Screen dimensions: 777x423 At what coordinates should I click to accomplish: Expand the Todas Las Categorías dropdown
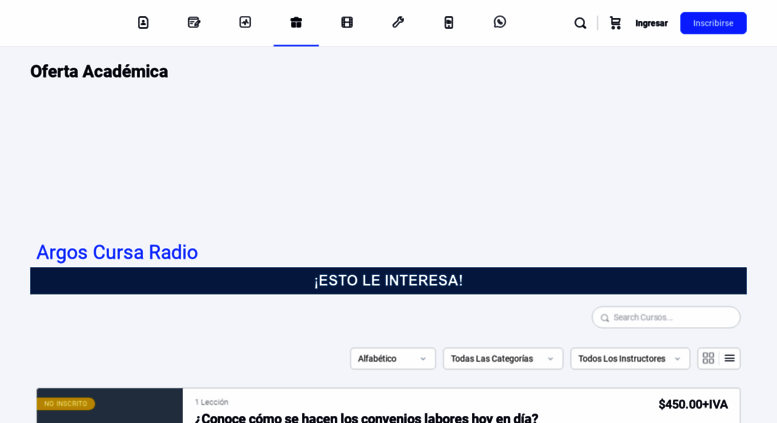[x=502, y=359]
